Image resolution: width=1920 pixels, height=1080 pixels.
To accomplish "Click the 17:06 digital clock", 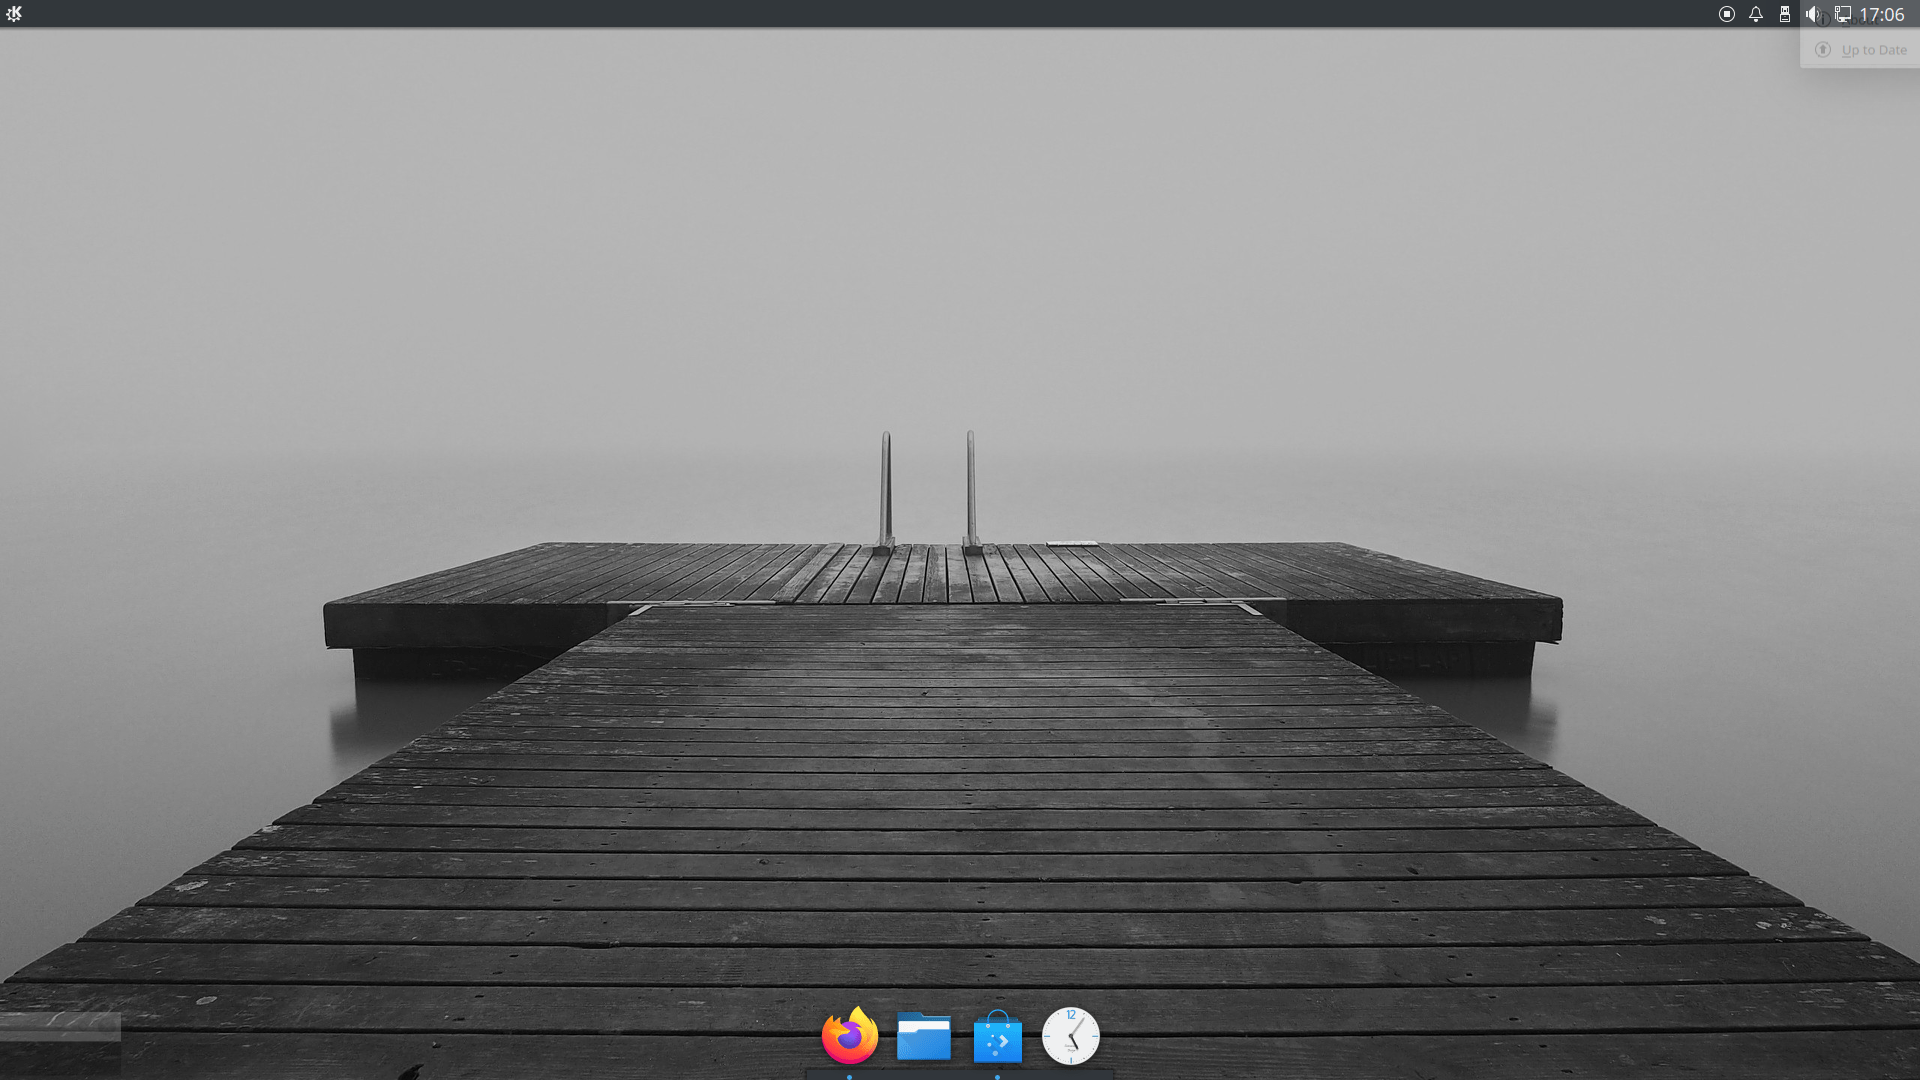I will (1881, 14).
